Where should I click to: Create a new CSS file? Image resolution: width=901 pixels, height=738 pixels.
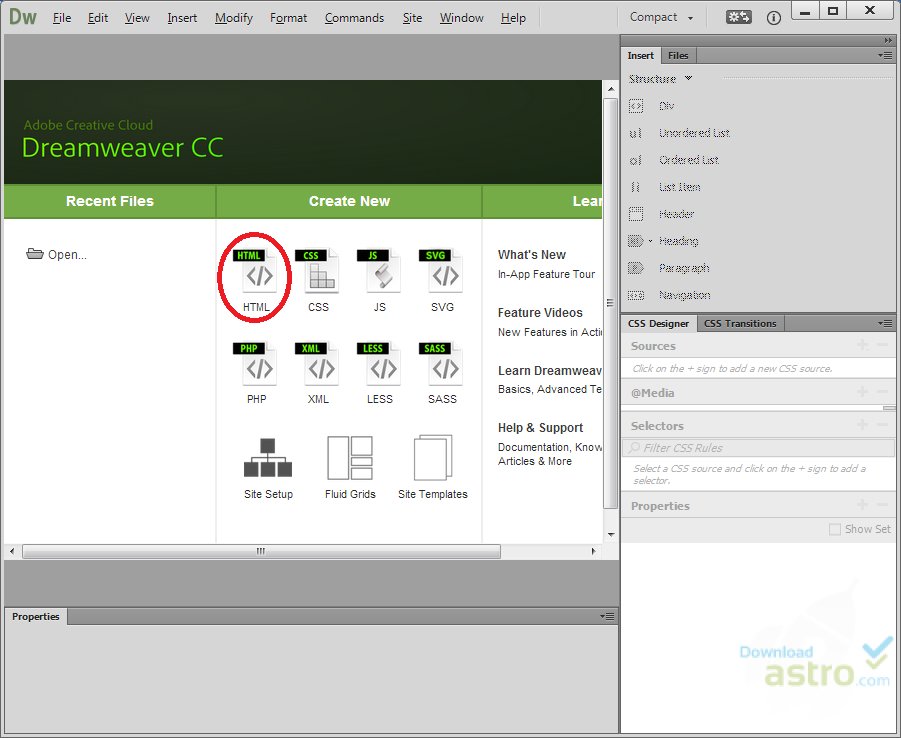318,272
